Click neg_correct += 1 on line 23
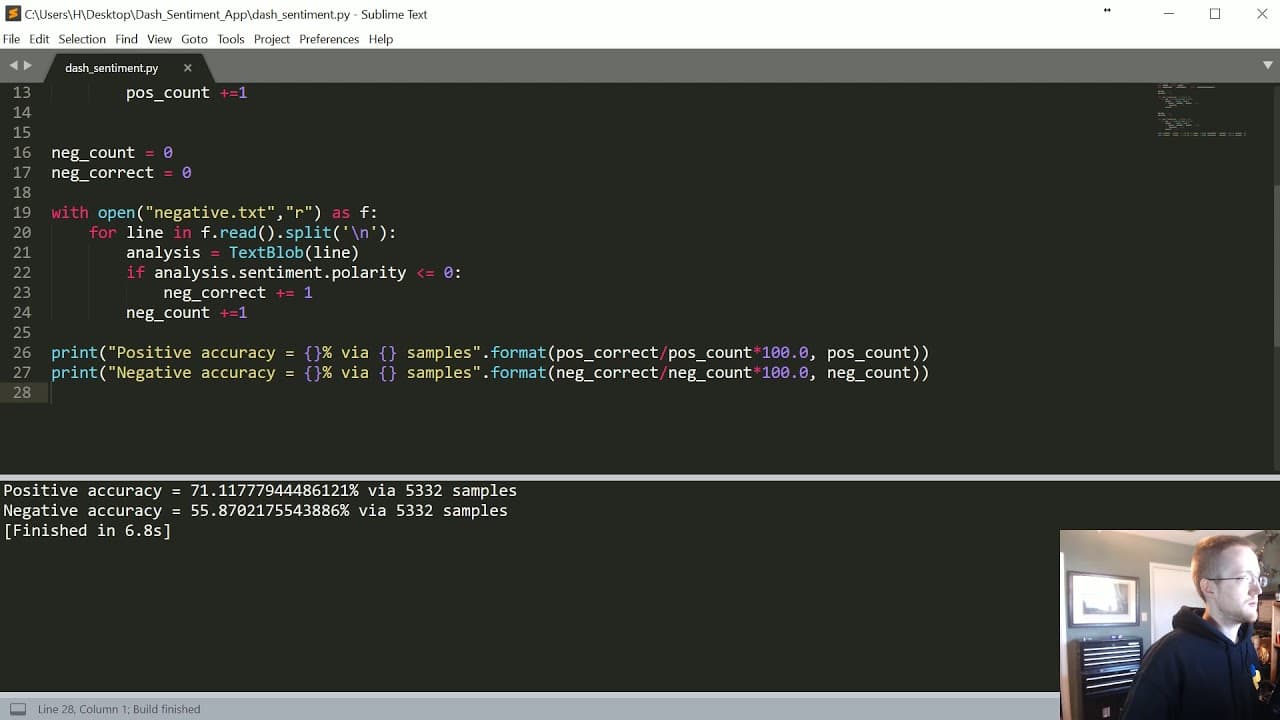The width and height of the screenshot is (1280, 720). [238, 292]
